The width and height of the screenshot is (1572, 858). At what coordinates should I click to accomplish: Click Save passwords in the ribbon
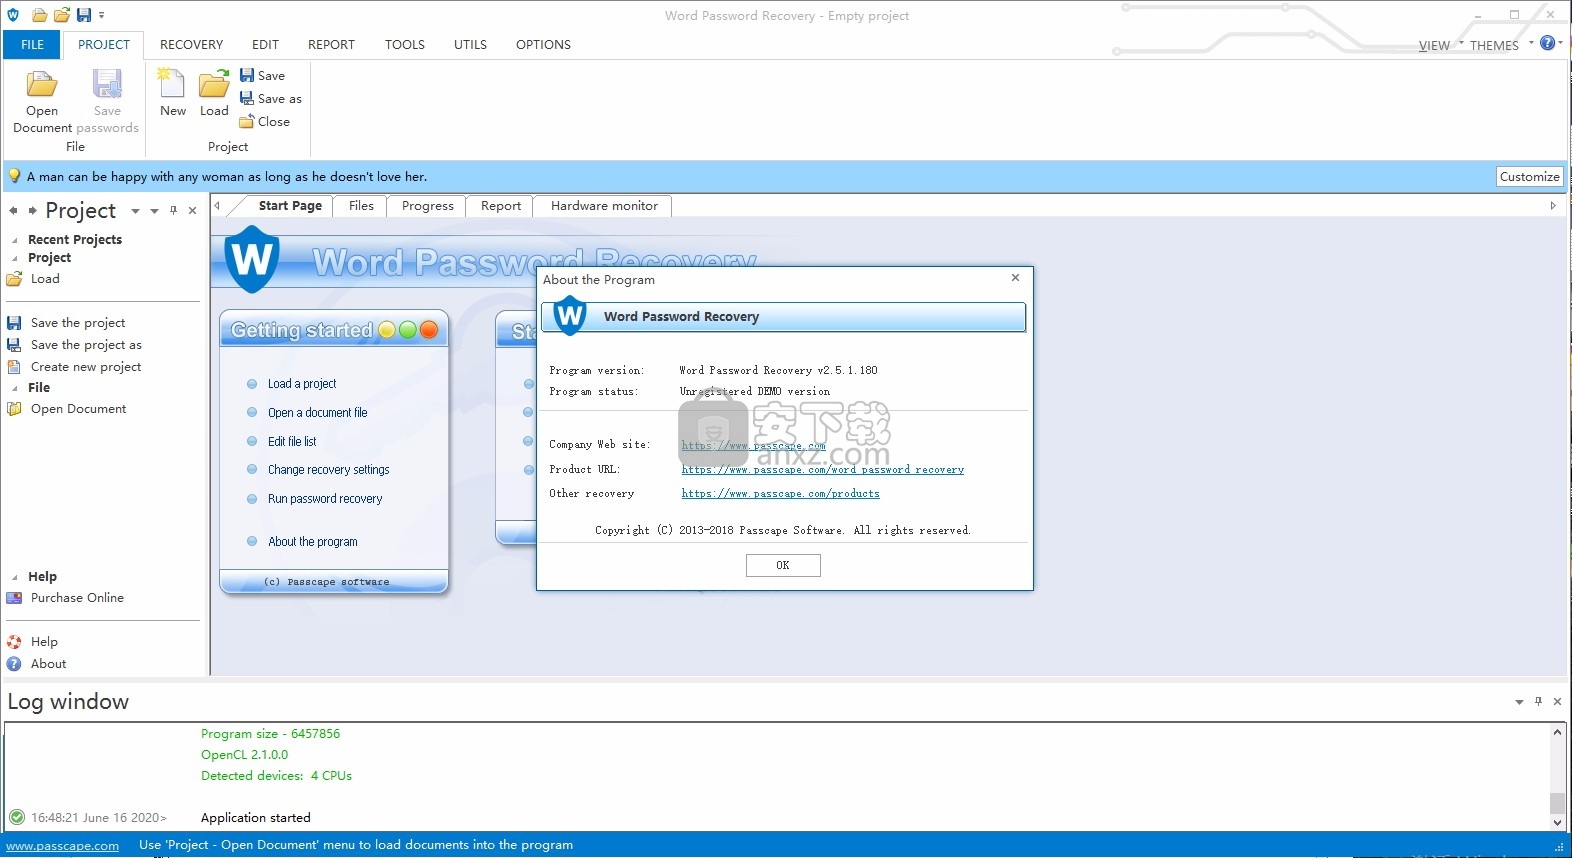(107, 101)
